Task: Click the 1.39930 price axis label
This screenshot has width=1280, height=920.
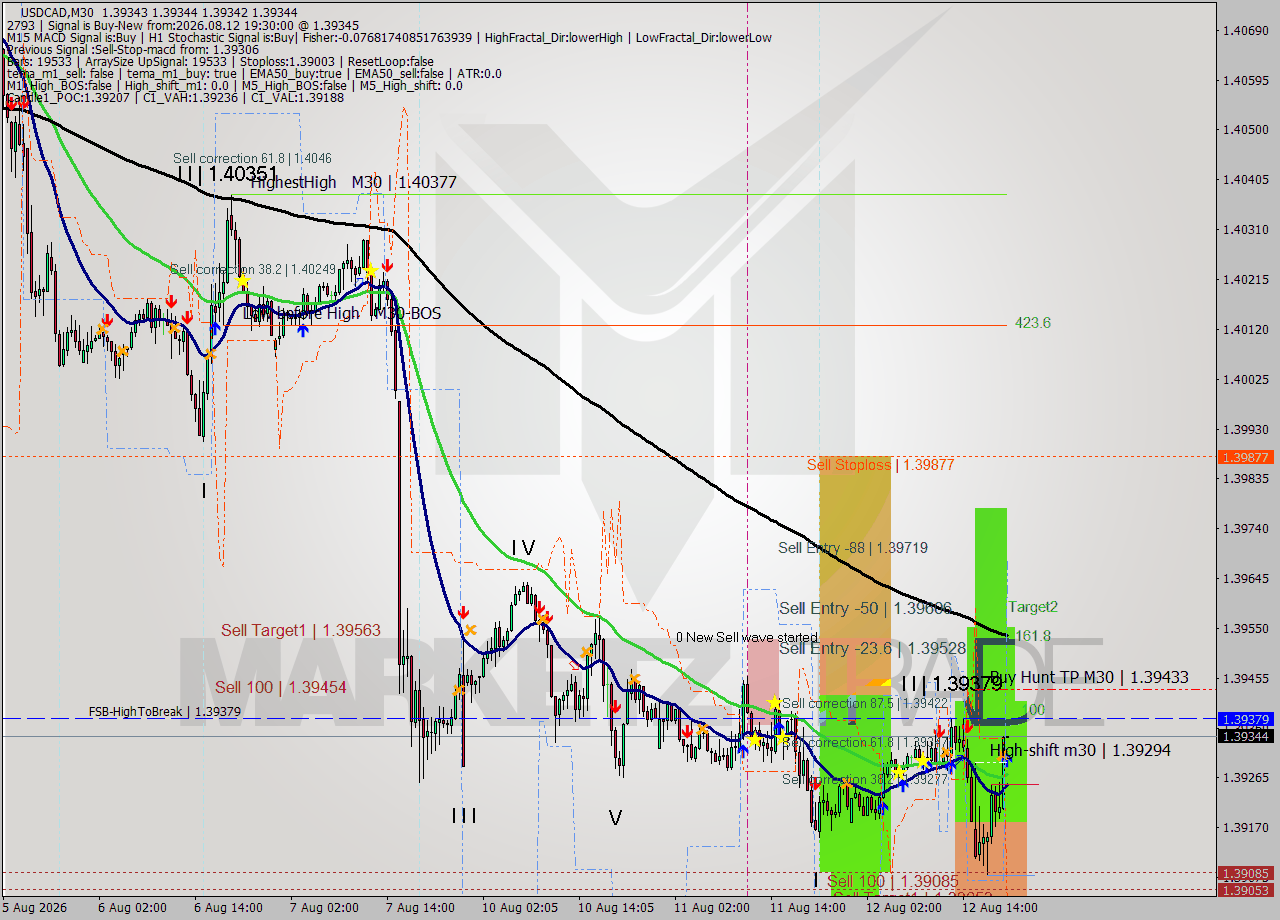Action: pyautogui.click(x=1245, y=429)
